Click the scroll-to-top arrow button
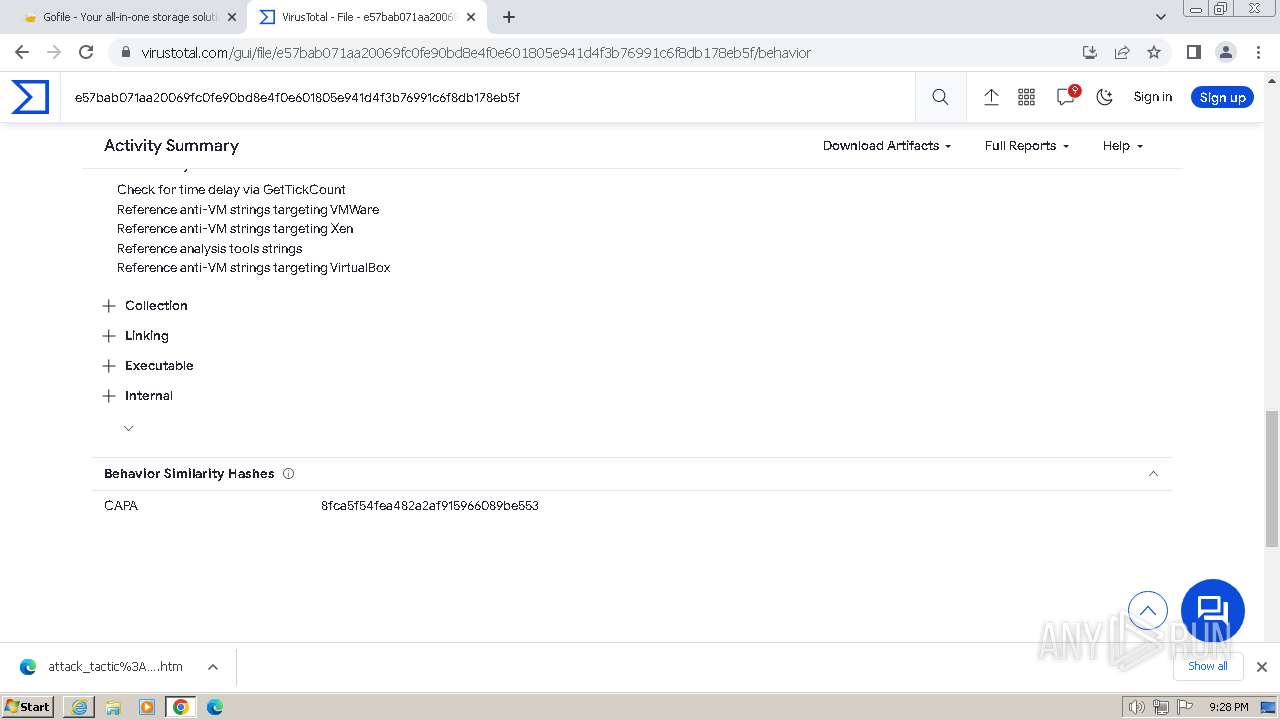This screenshot has width=1280, height=720. click(x=1148, y=610)
